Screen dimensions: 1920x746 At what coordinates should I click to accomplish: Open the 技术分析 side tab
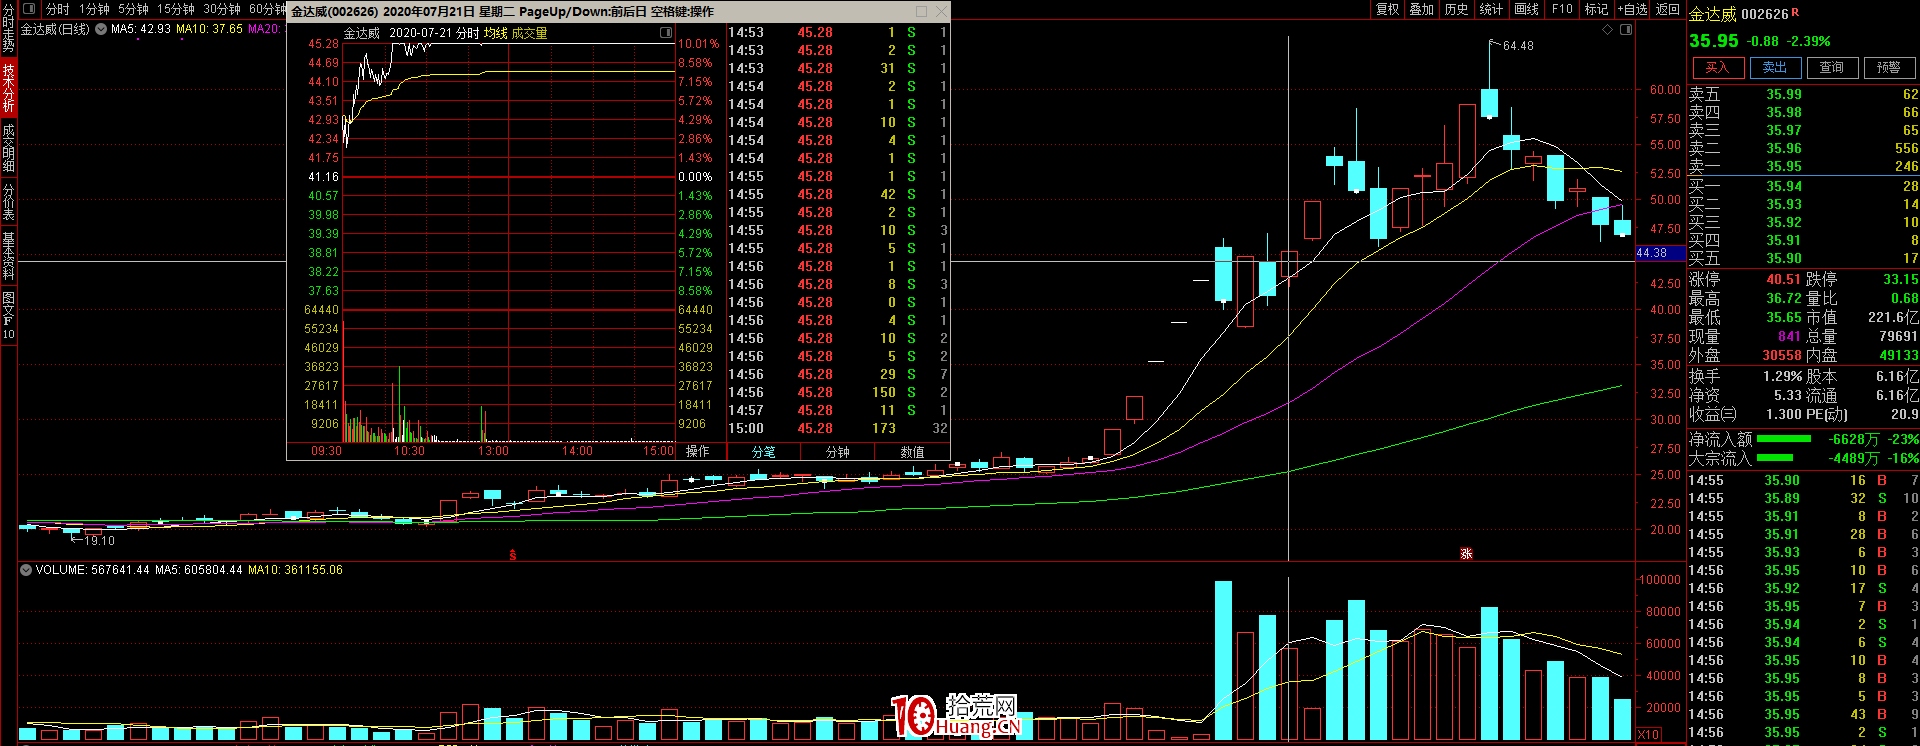[x=9, y=88]
